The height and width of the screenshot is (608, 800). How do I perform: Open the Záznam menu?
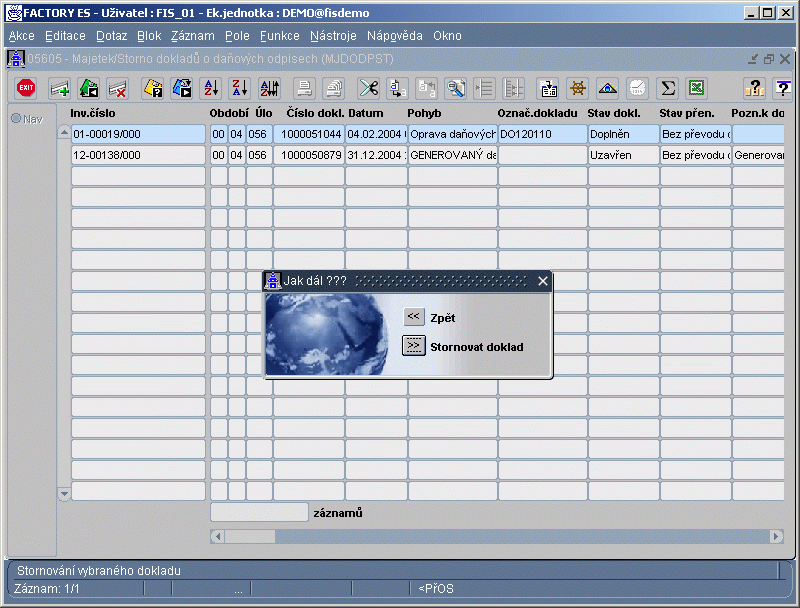pos(192,36)
